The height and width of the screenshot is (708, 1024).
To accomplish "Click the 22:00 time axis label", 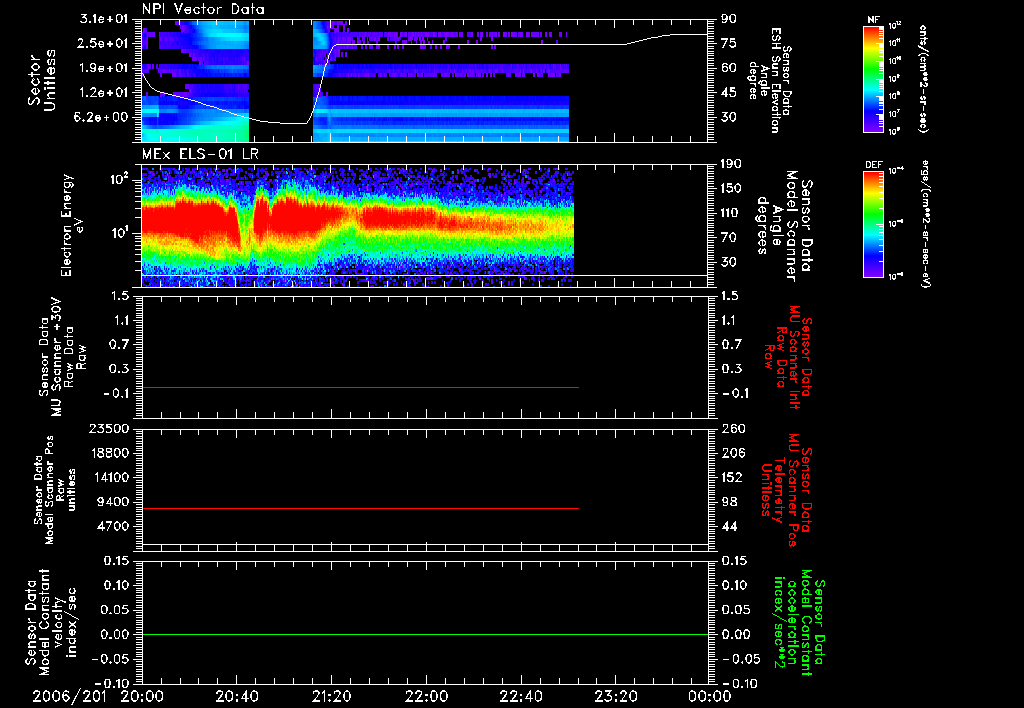I will pyautogui.click(x=426, y=696).
